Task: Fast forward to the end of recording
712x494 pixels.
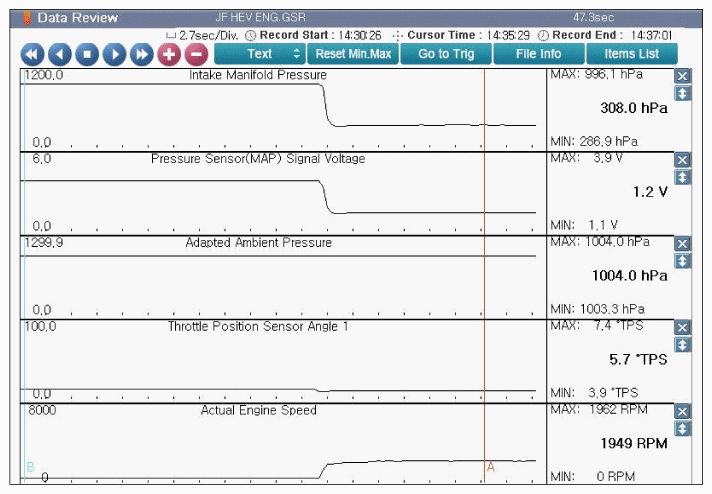Action: pos(141,54)
